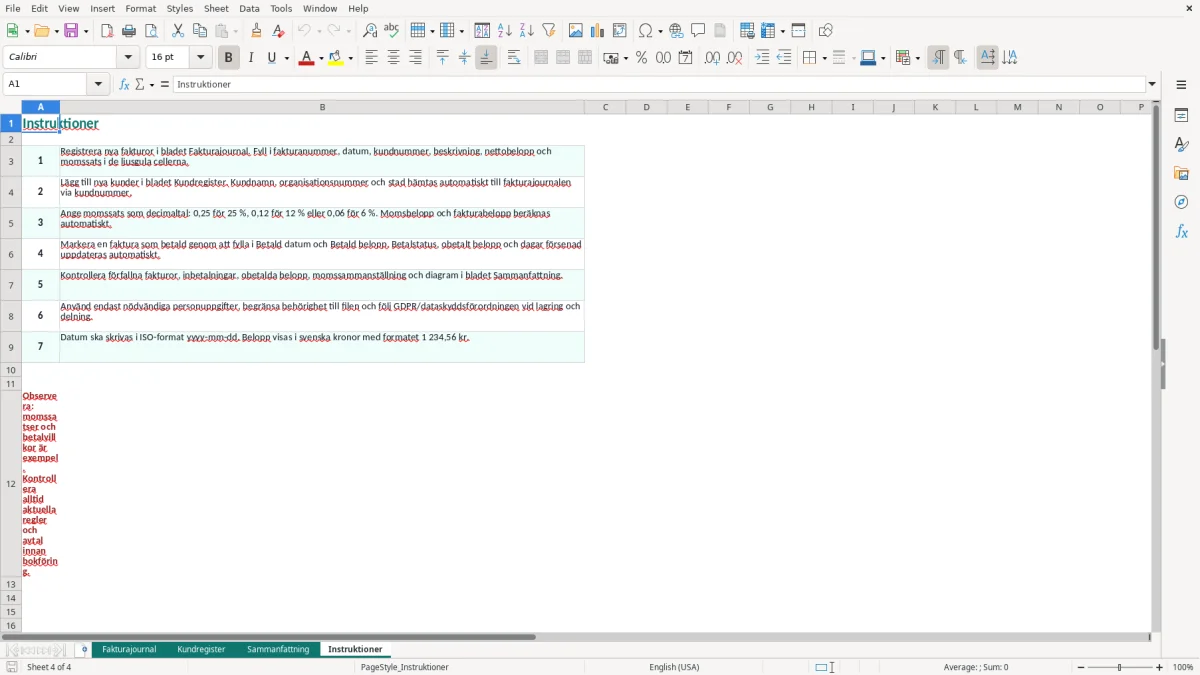
Task: Switch to the Kundregister sheet tab
Action: point(201,650)
